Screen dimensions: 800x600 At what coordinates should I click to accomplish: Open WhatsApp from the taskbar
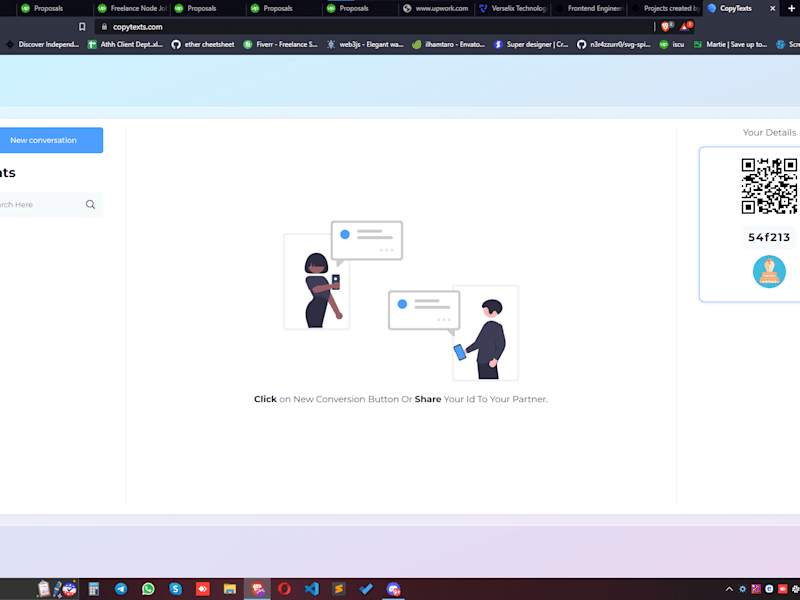(x=148, y=589)
